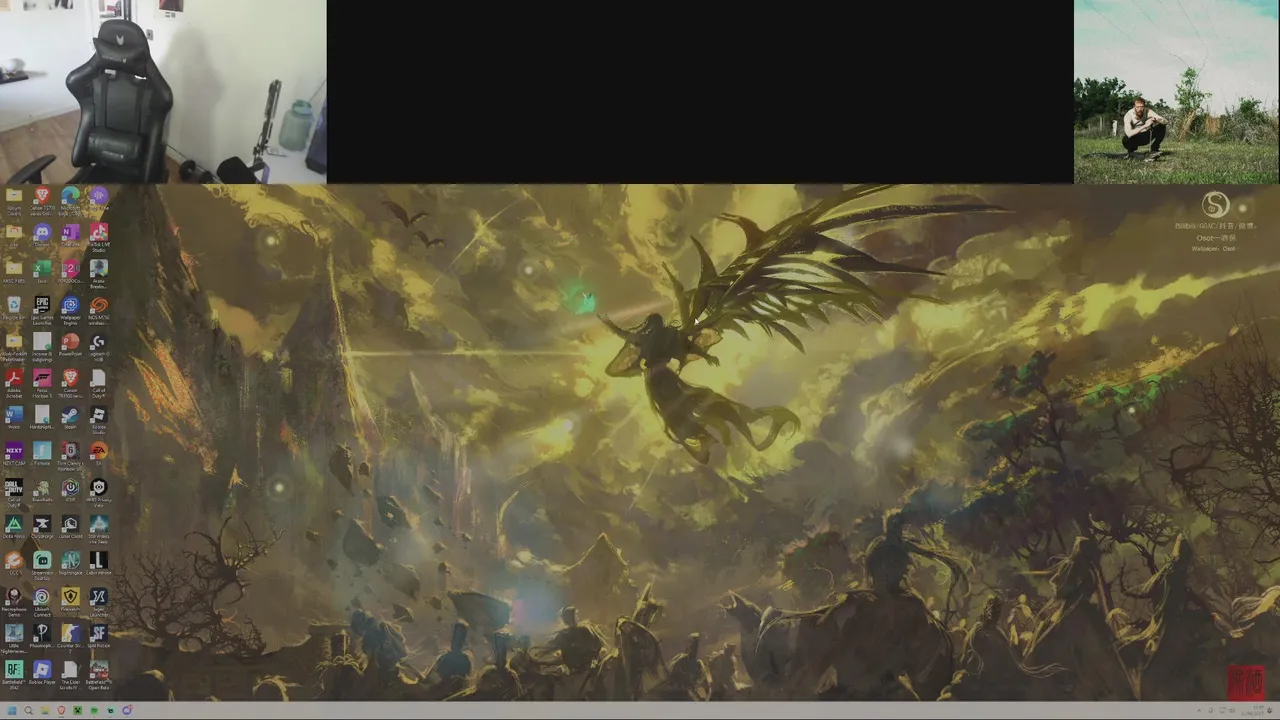
Task: Open the Arena Breakout shortcut
Action: [x=98, y=275]
